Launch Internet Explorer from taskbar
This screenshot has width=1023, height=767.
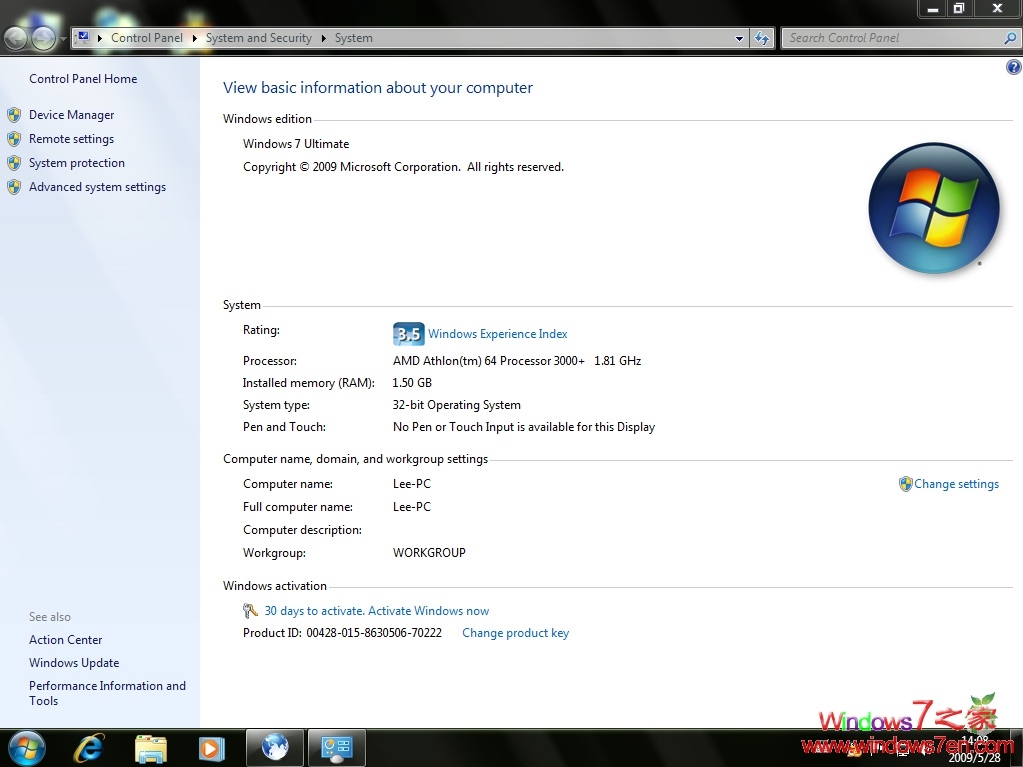[89, 747]
